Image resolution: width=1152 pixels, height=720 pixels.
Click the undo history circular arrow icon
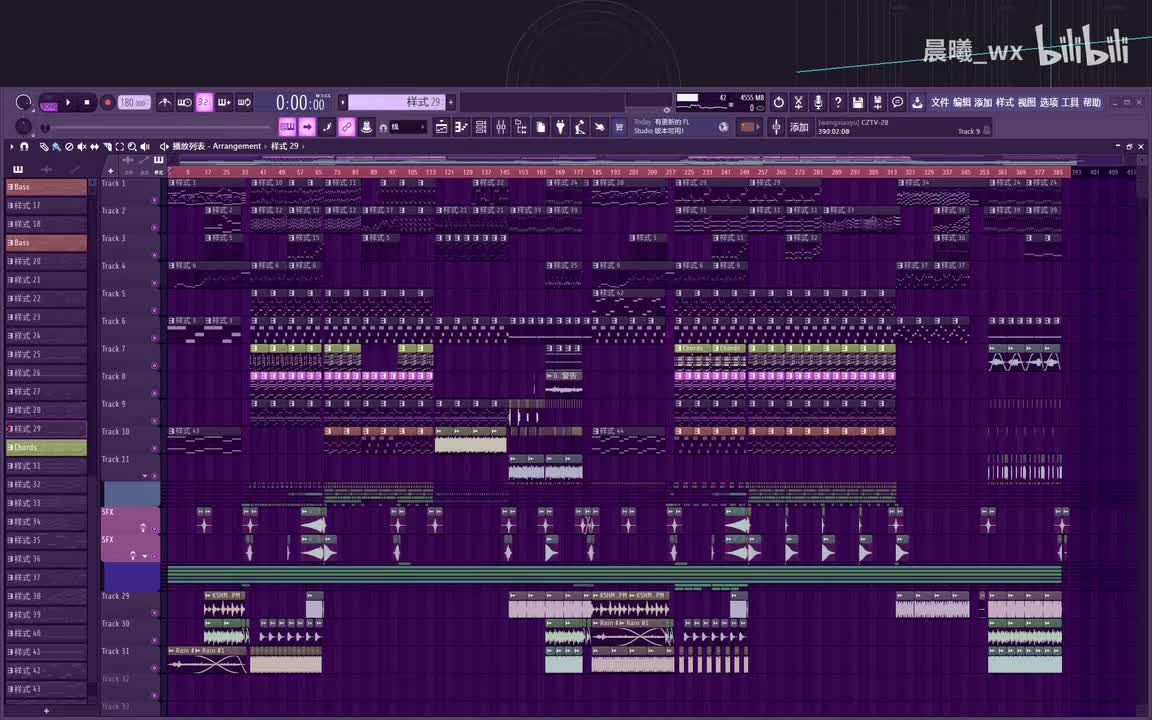pos(779,102)
